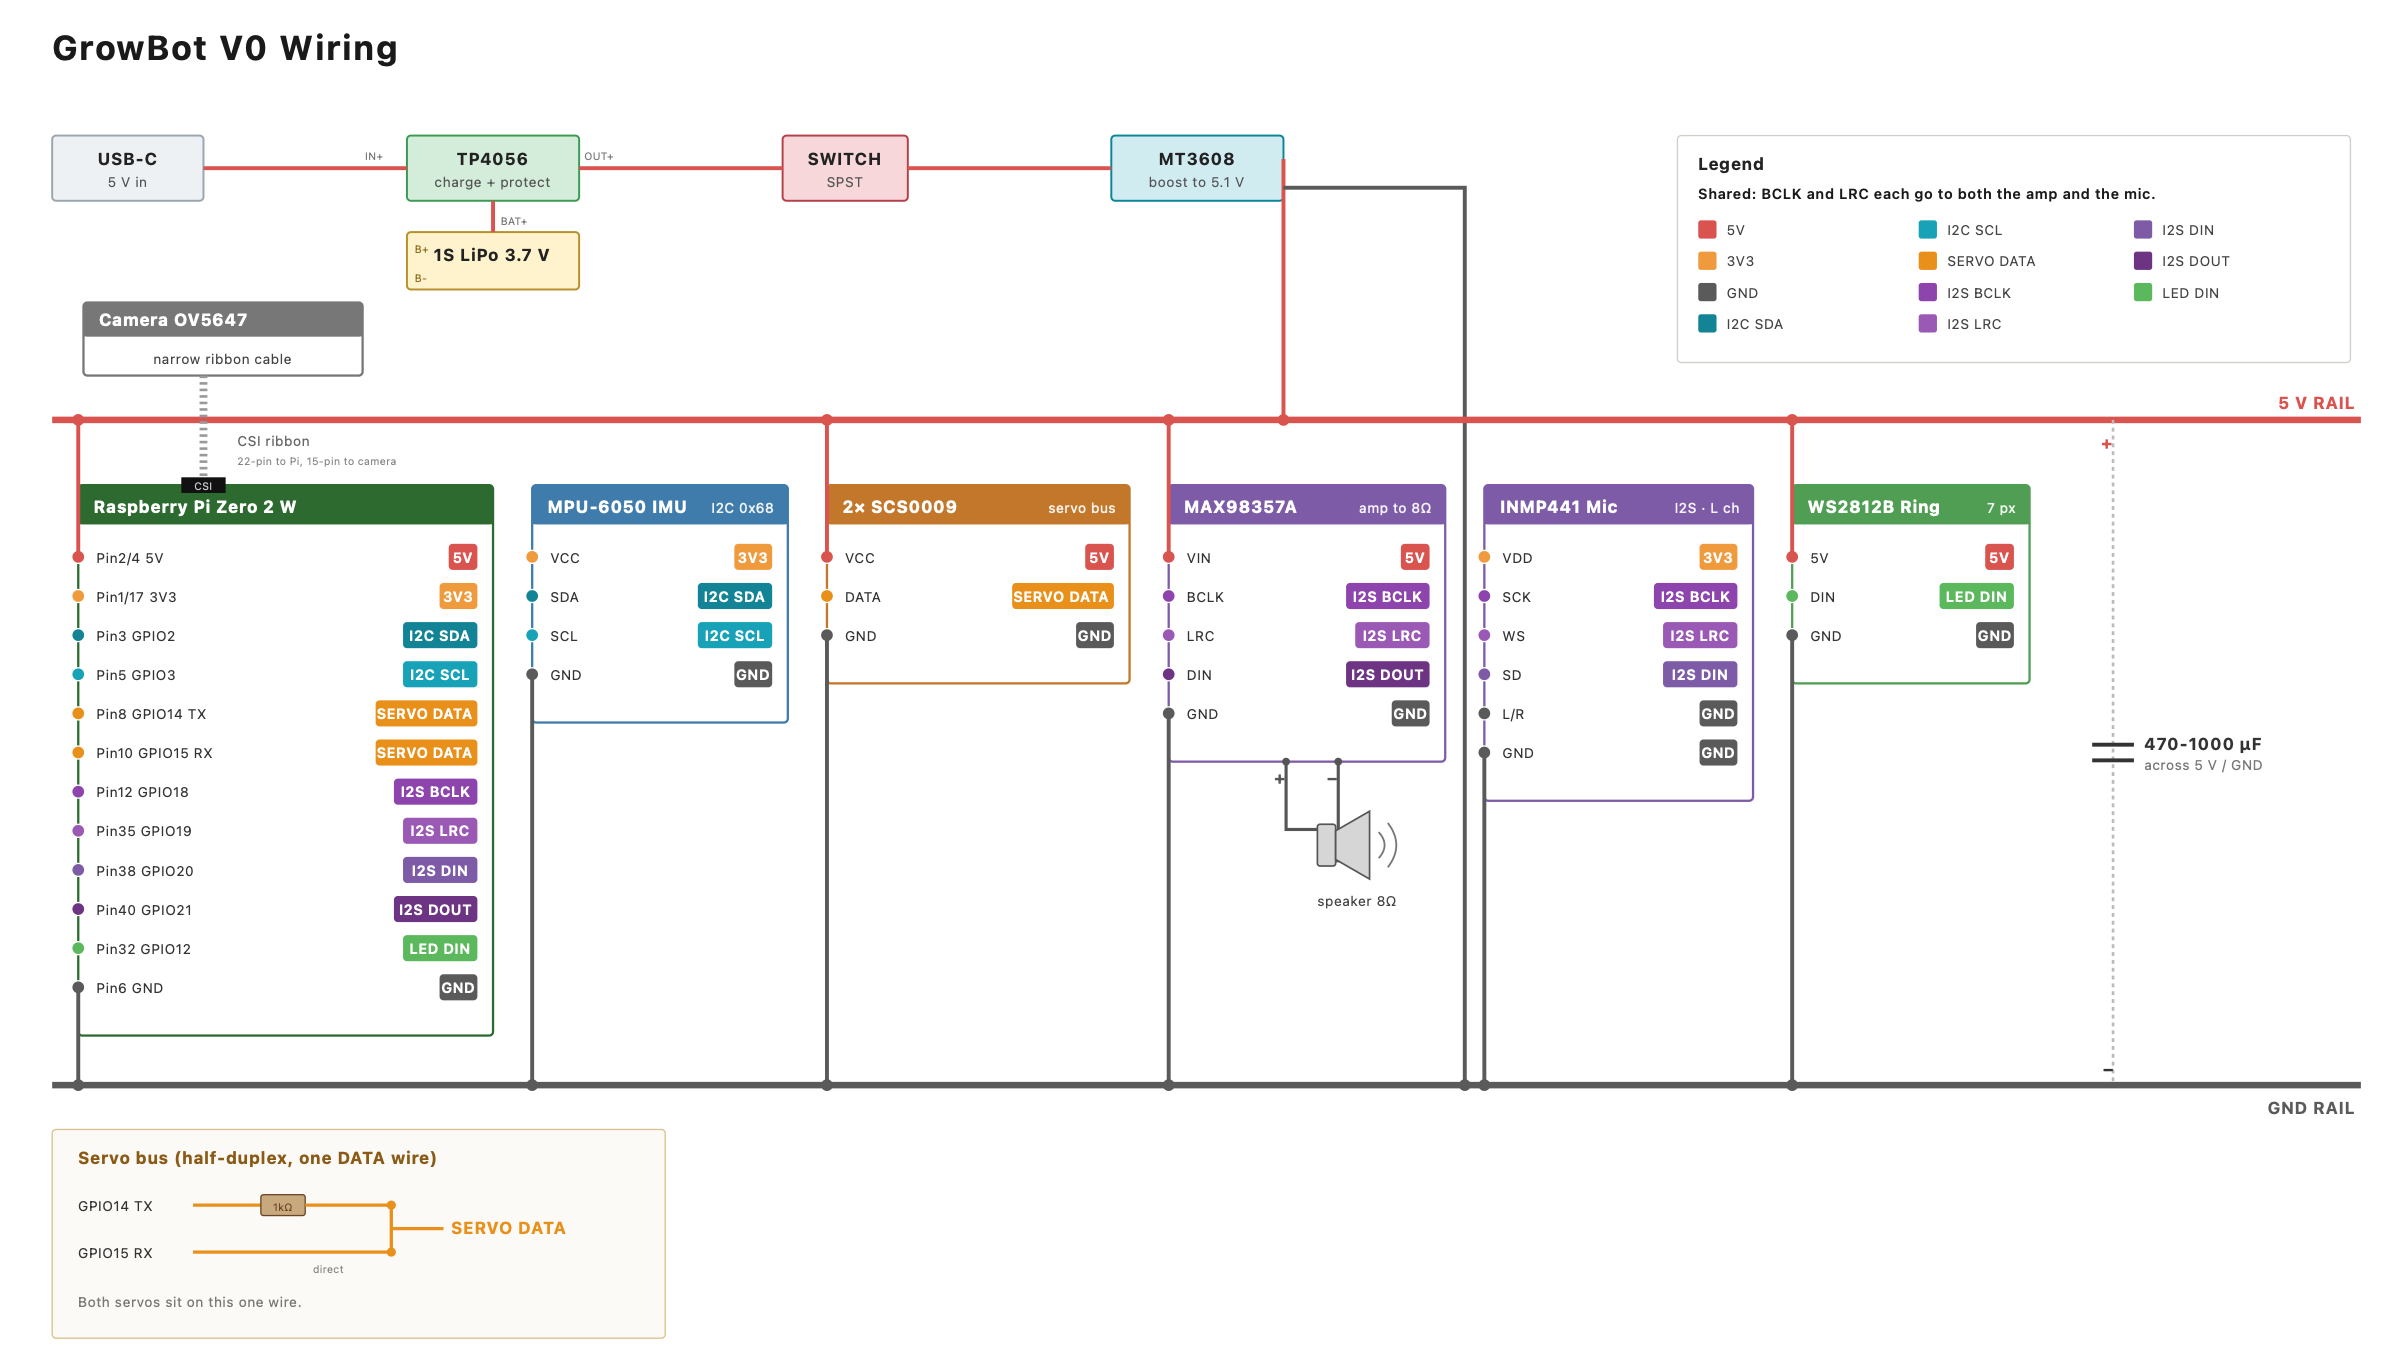Click the 'Both servos sit on this one wire.' note
Viewport: 2400px width, 1372px height.
click(189, 1302)
